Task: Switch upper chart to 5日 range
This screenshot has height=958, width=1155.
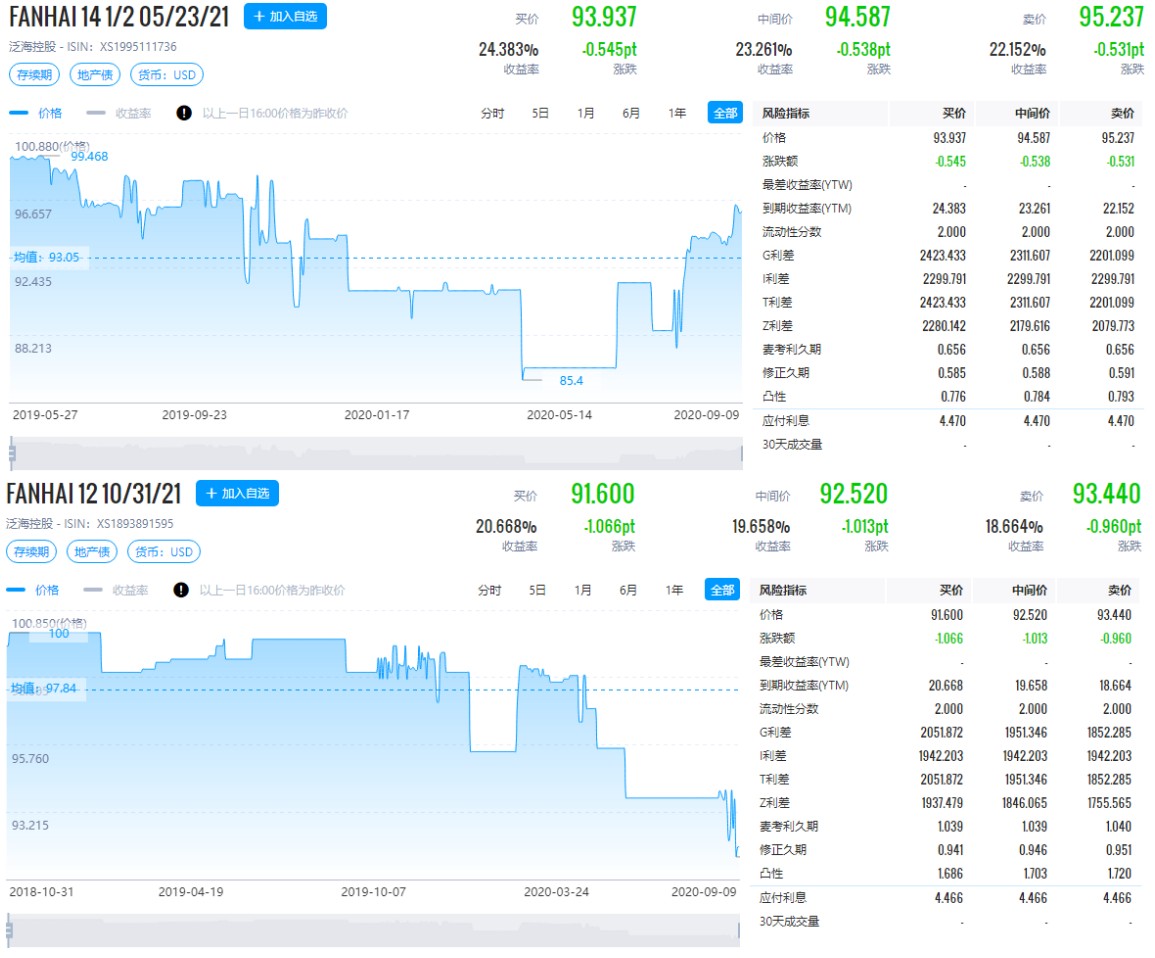Action: tap(540, 113)
